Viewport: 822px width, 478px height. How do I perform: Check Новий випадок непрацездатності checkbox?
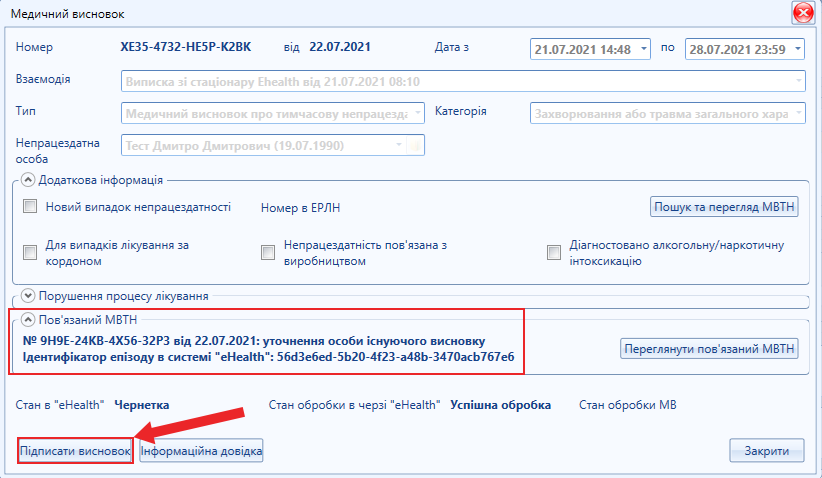pos(30,207)
